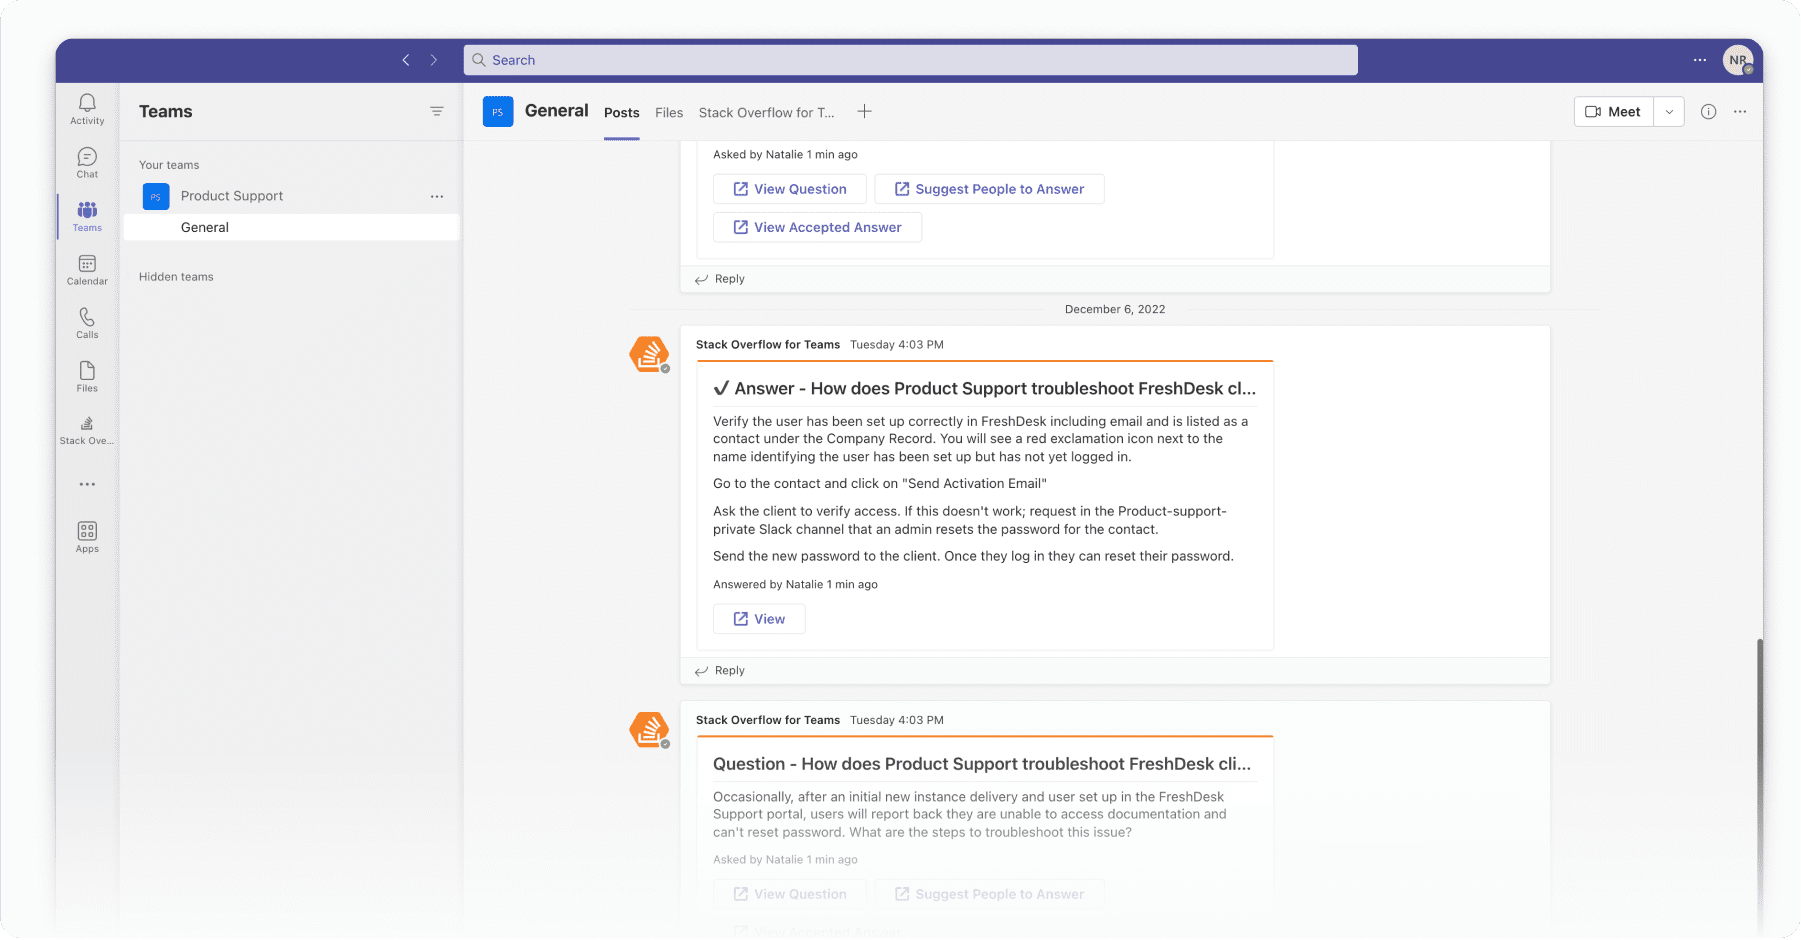Open the NR profile avatar
Screen dimensions: 1801x940
1738,60
